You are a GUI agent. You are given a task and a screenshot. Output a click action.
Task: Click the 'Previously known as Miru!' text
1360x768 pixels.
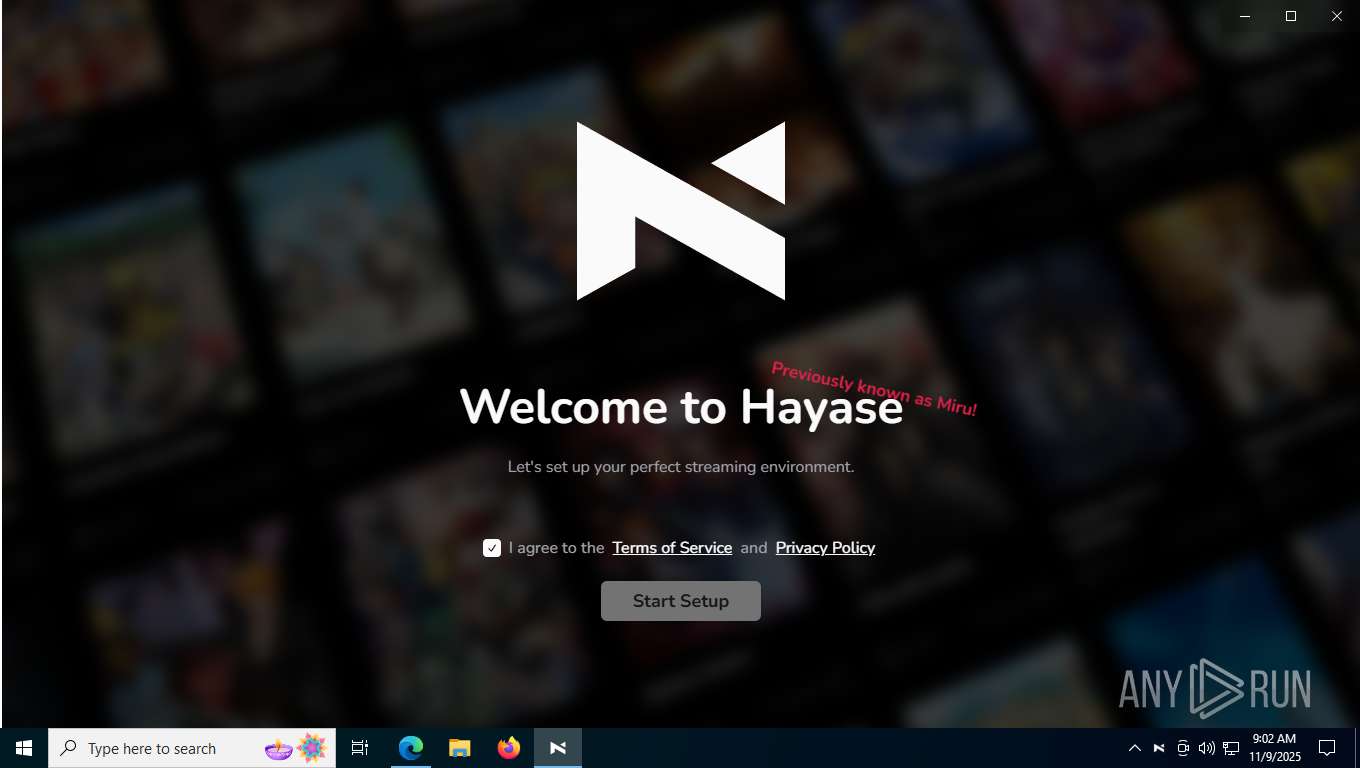click(874, 389)
